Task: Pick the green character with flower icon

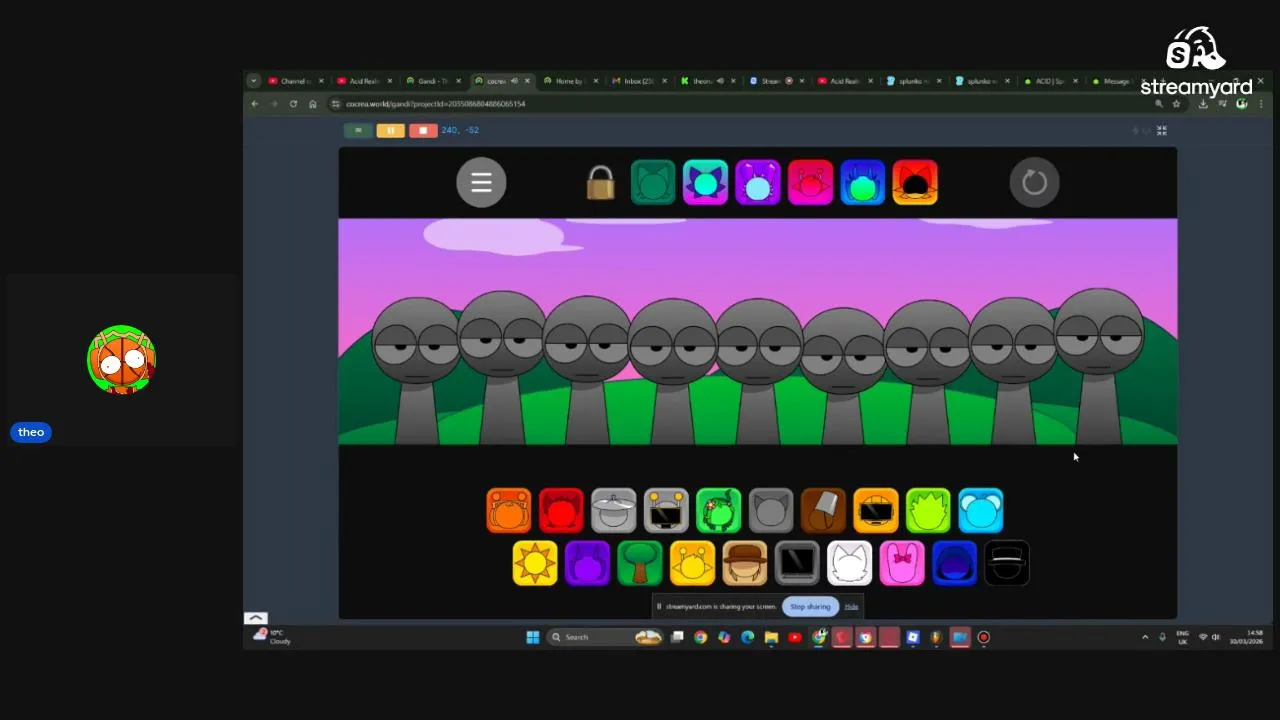Action: pos(718,510)
